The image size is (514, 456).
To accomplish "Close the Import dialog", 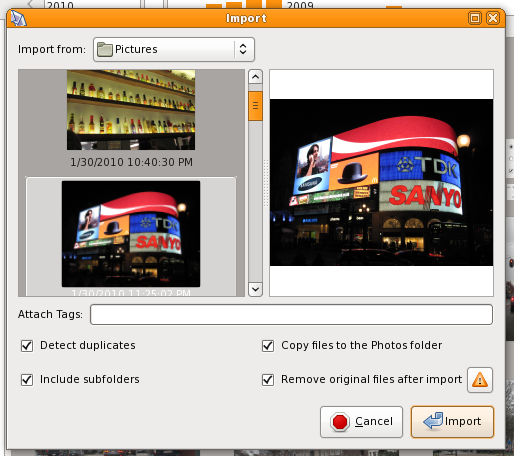I will (493, 18).
